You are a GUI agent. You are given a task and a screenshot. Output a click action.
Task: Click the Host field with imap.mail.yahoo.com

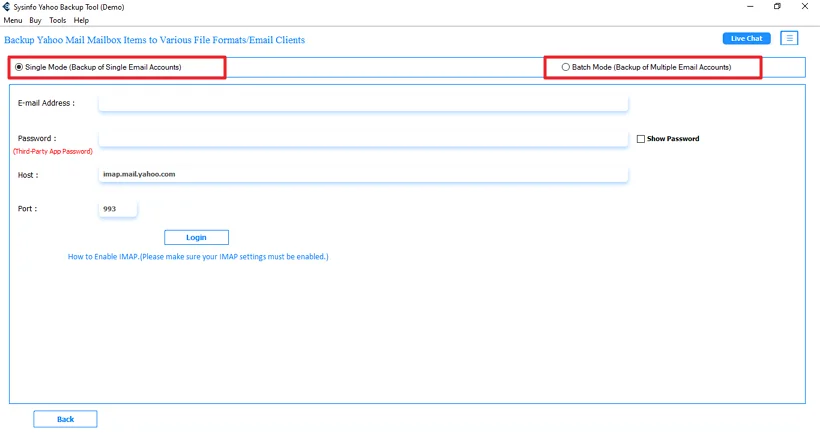[363, 175]
